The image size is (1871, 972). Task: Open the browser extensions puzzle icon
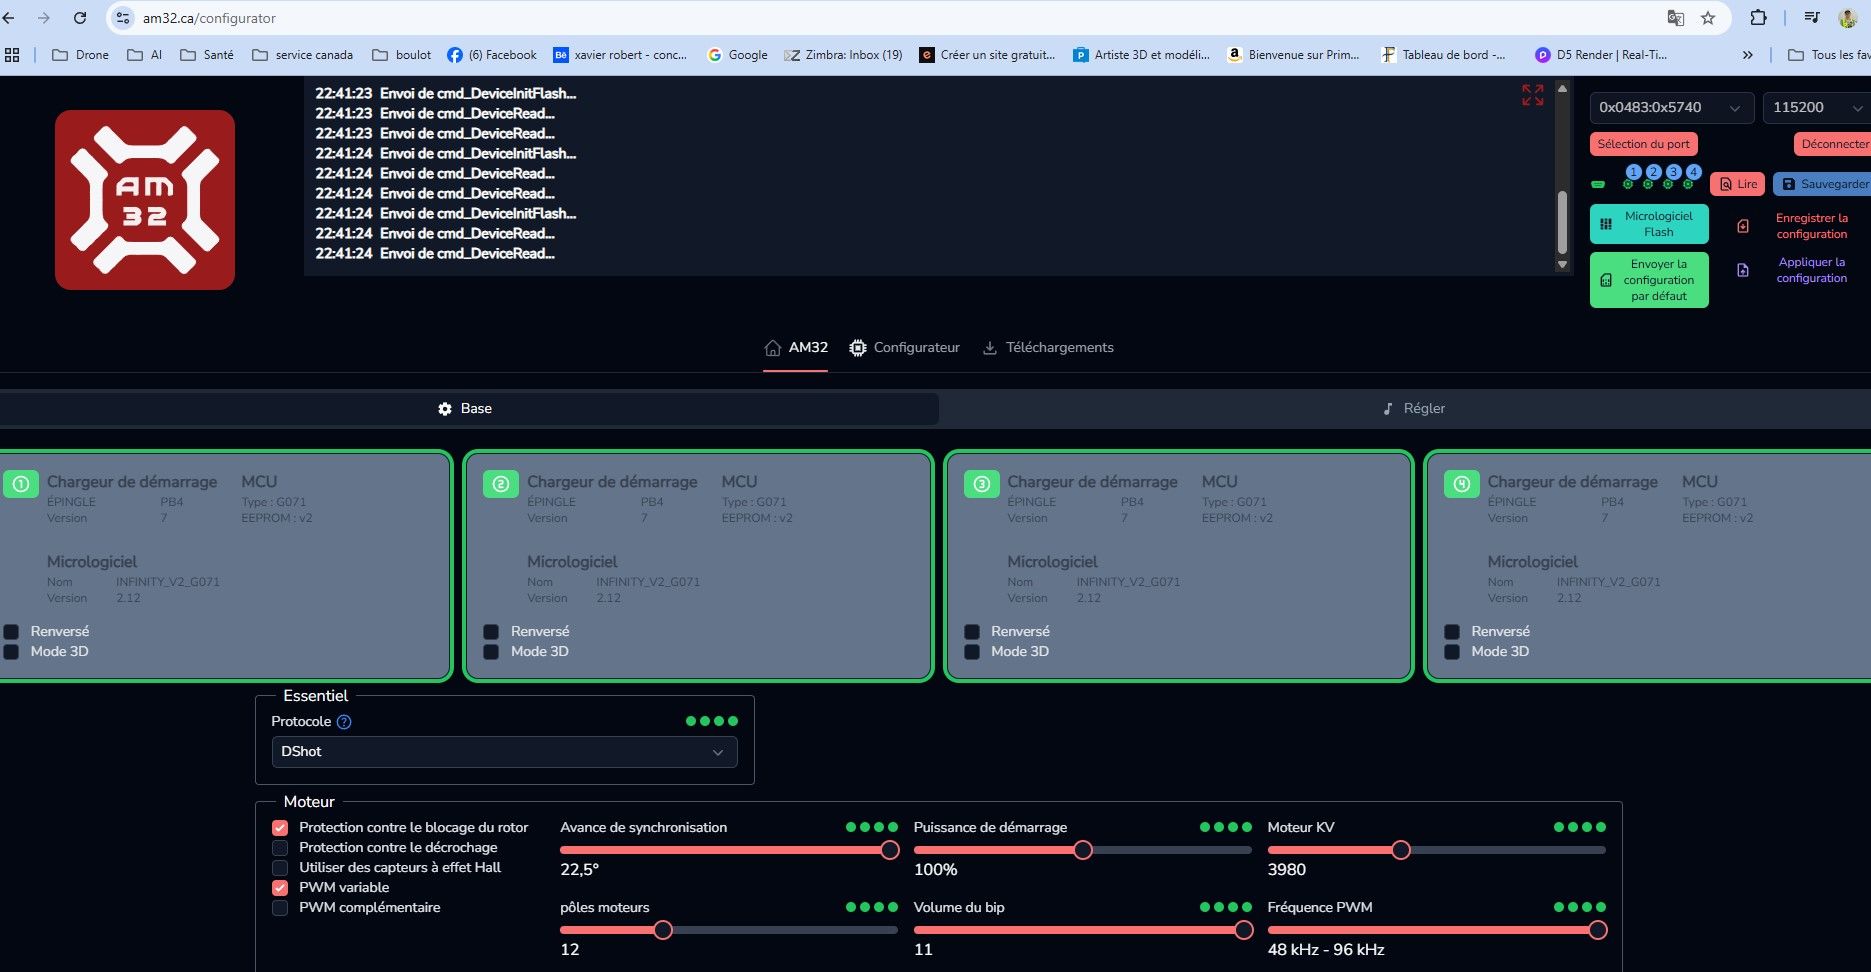(x=1758, y=18)
